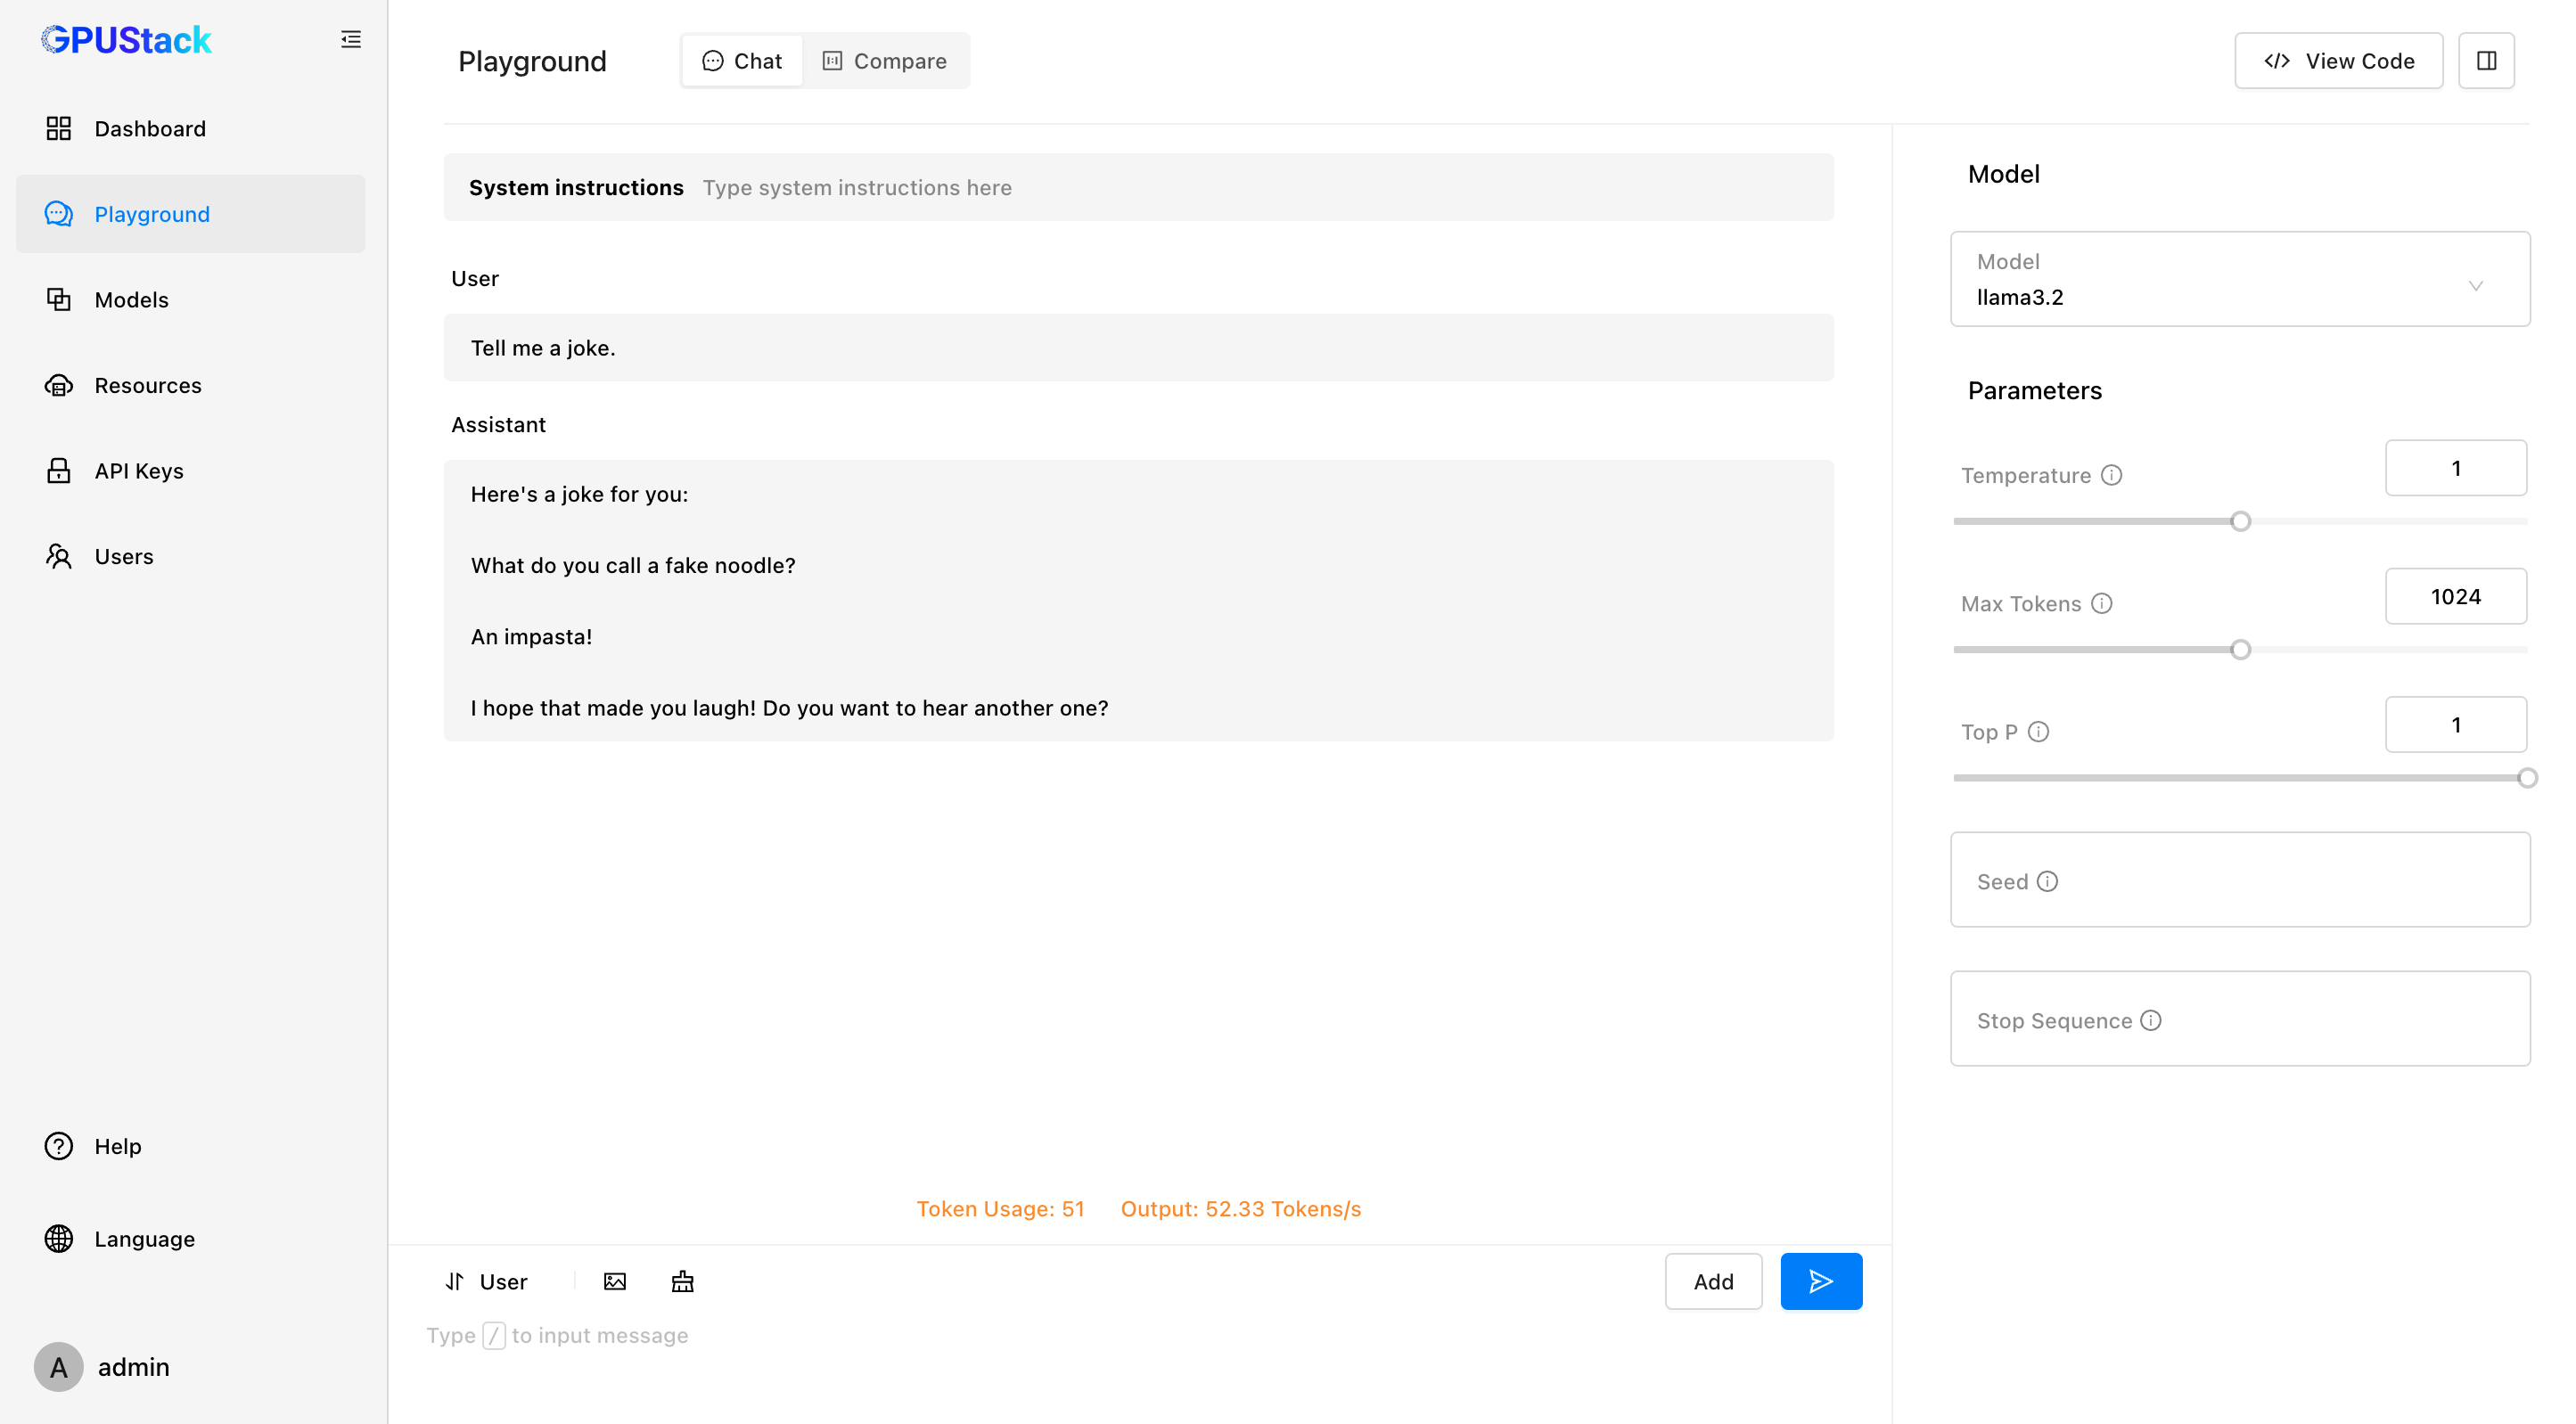Switch to the Compare tab
The image size is (2576, 1424).
coord(885,60)
